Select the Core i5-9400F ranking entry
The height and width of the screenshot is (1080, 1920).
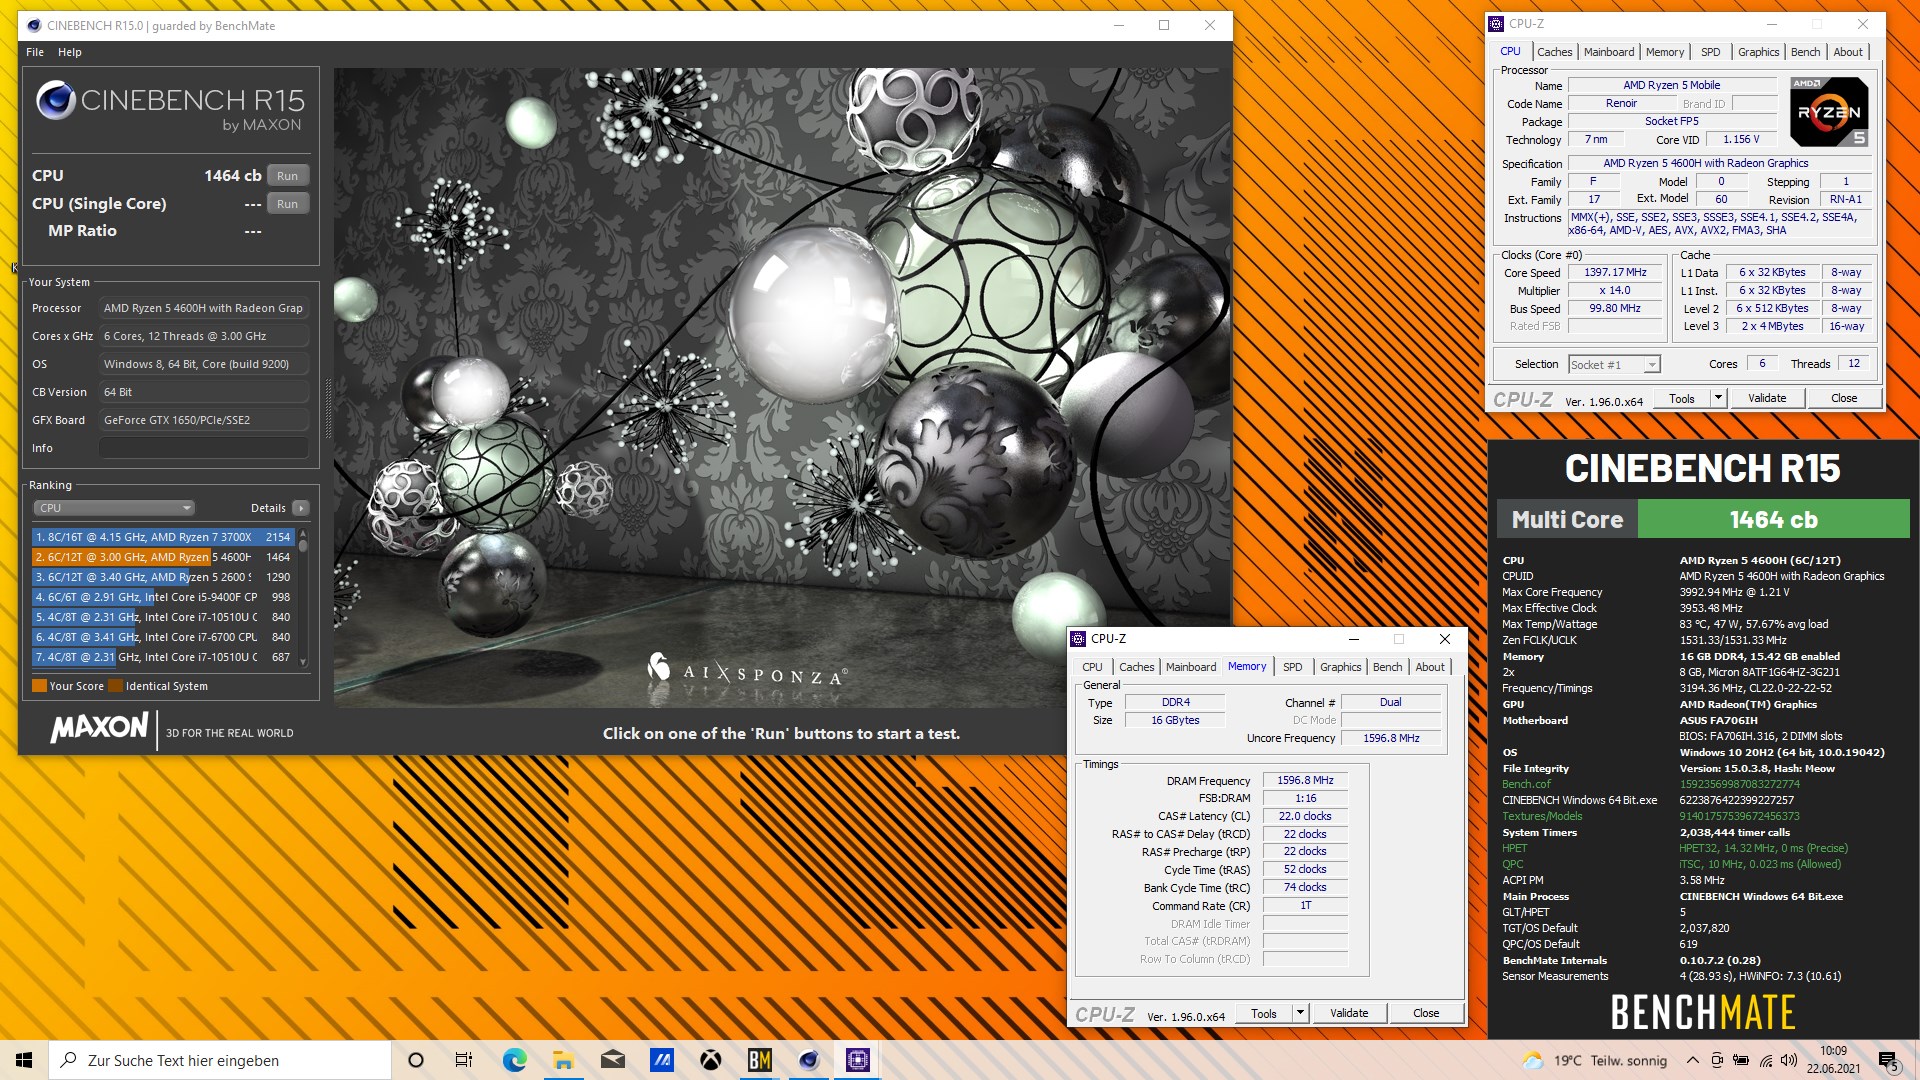(163, 597)
